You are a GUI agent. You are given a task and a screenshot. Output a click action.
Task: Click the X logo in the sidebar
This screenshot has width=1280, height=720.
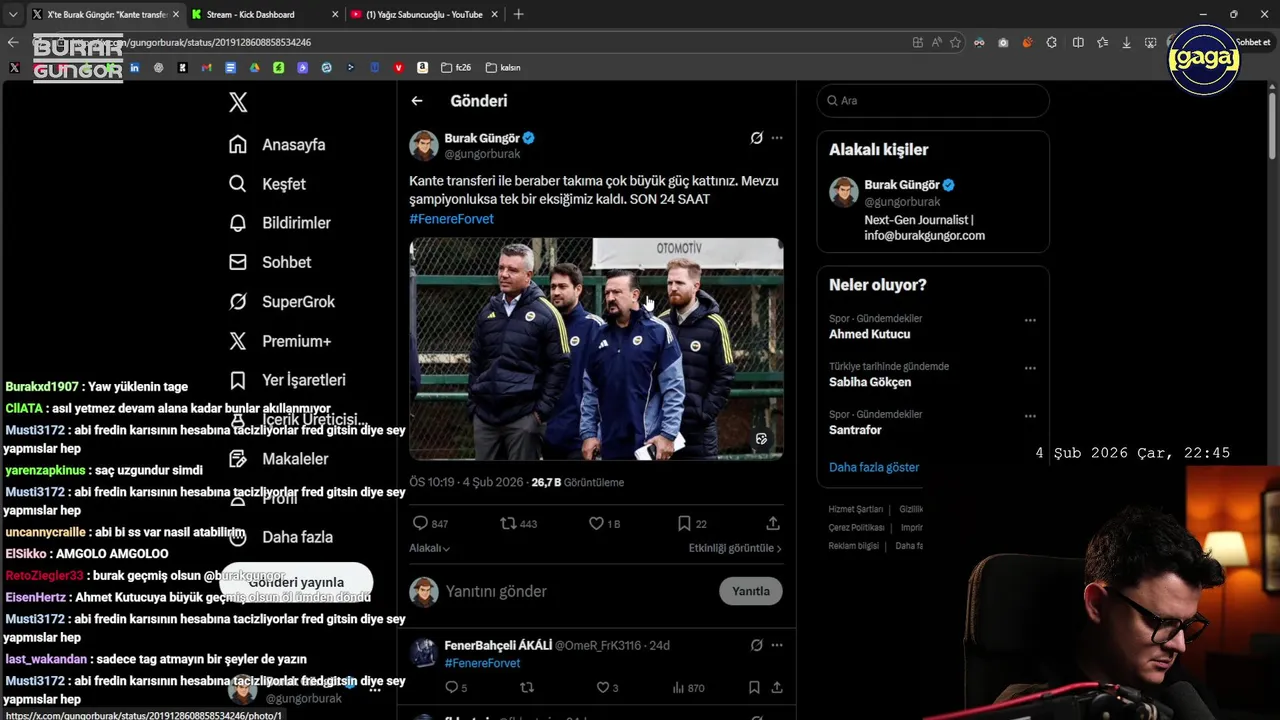tap(238, 101)
